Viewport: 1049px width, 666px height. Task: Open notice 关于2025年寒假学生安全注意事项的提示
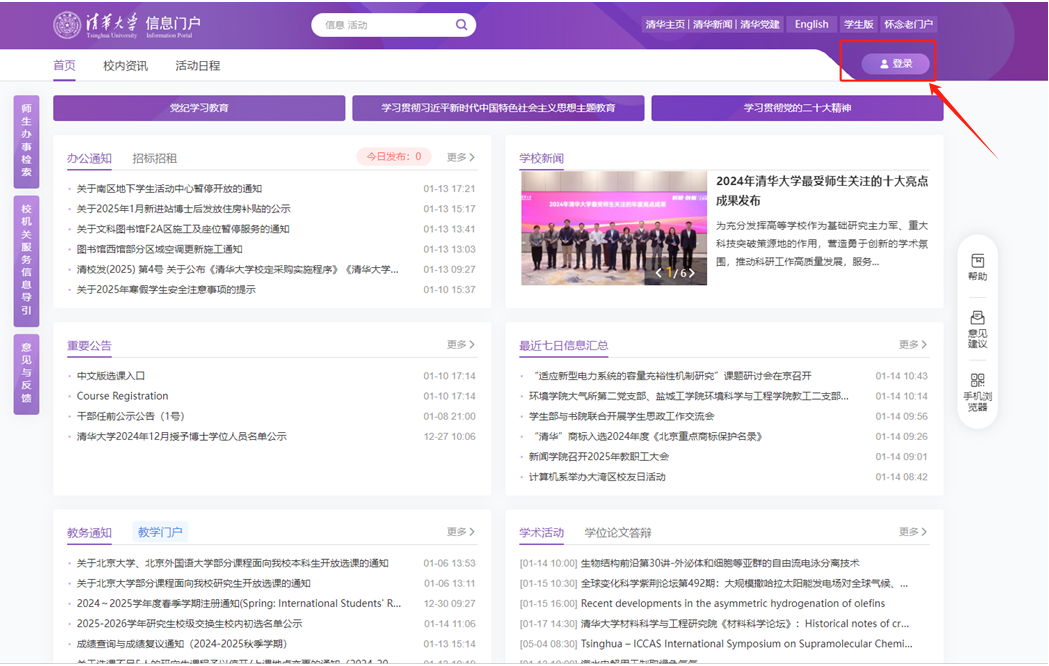(166, 290)
